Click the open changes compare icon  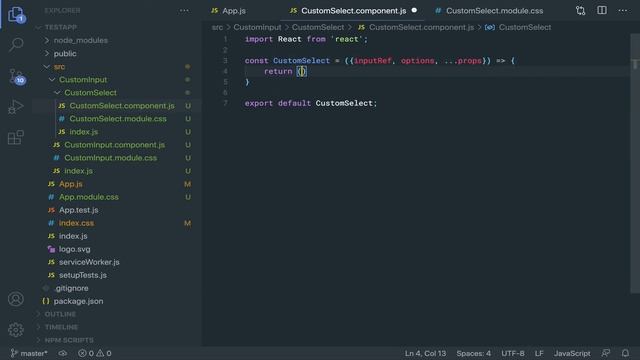580,11
